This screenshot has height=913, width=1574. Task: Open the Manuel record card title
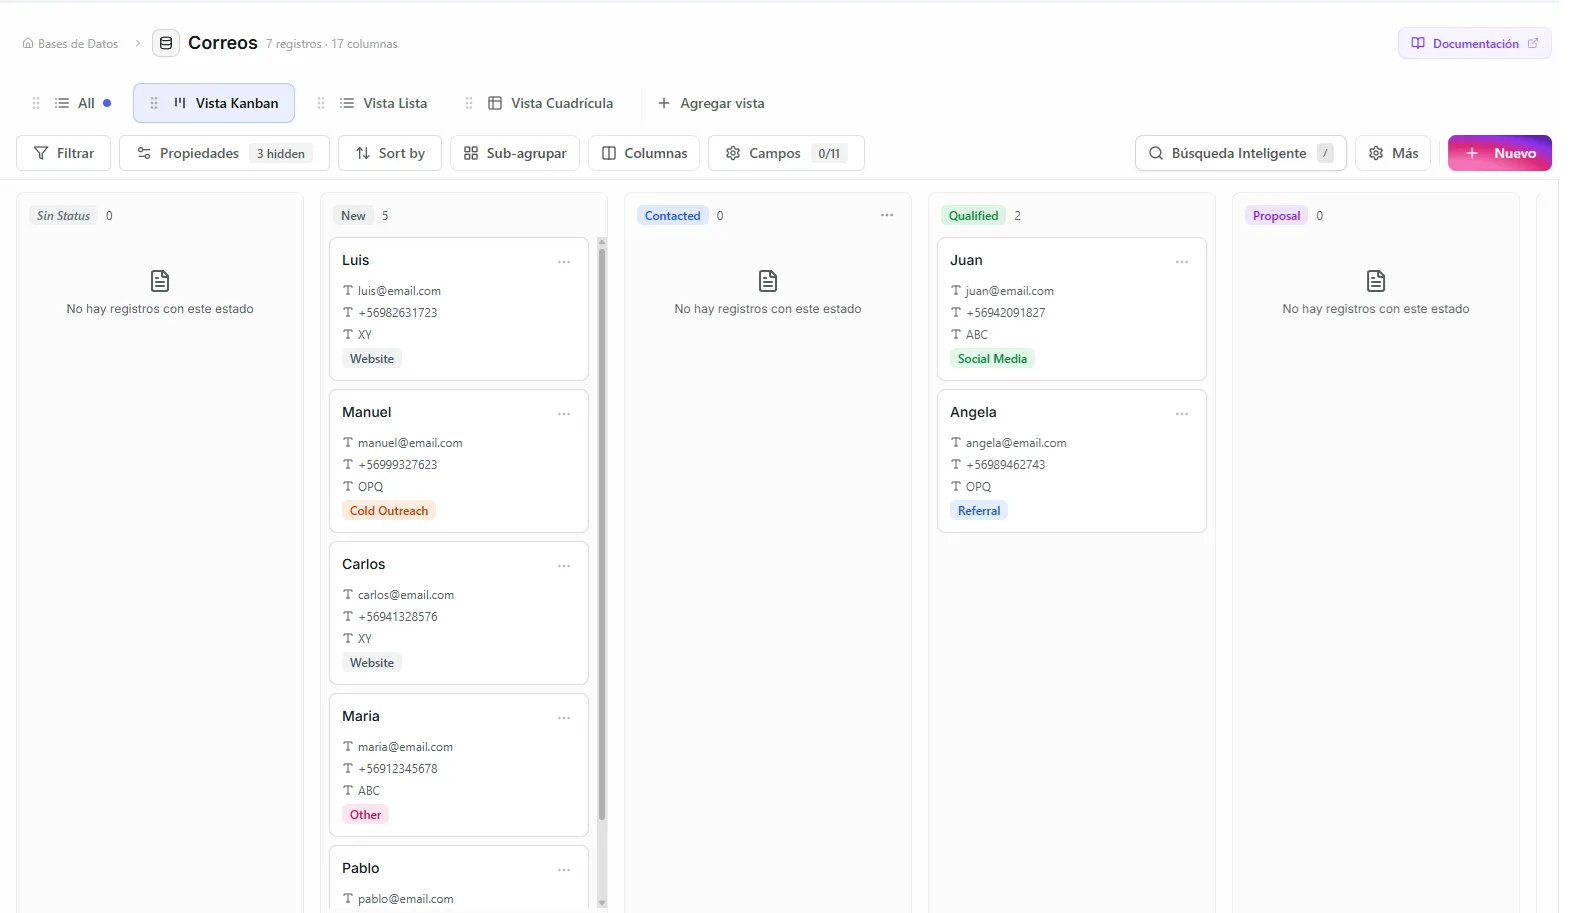tap(366, 412)
